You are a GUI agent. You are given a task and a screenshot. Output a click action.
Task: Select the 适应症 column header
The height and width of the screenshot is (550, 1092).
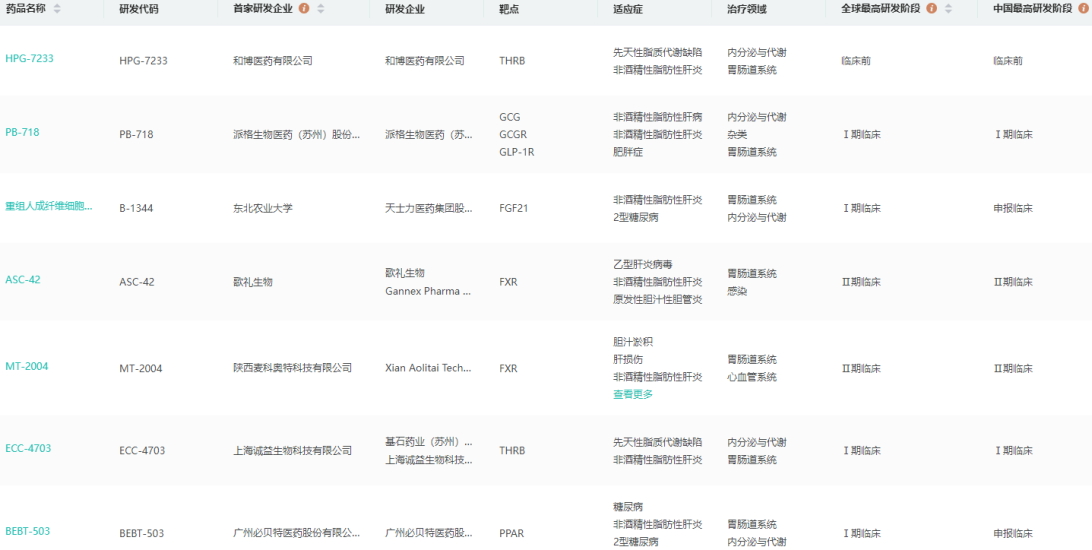coord(627,9)
